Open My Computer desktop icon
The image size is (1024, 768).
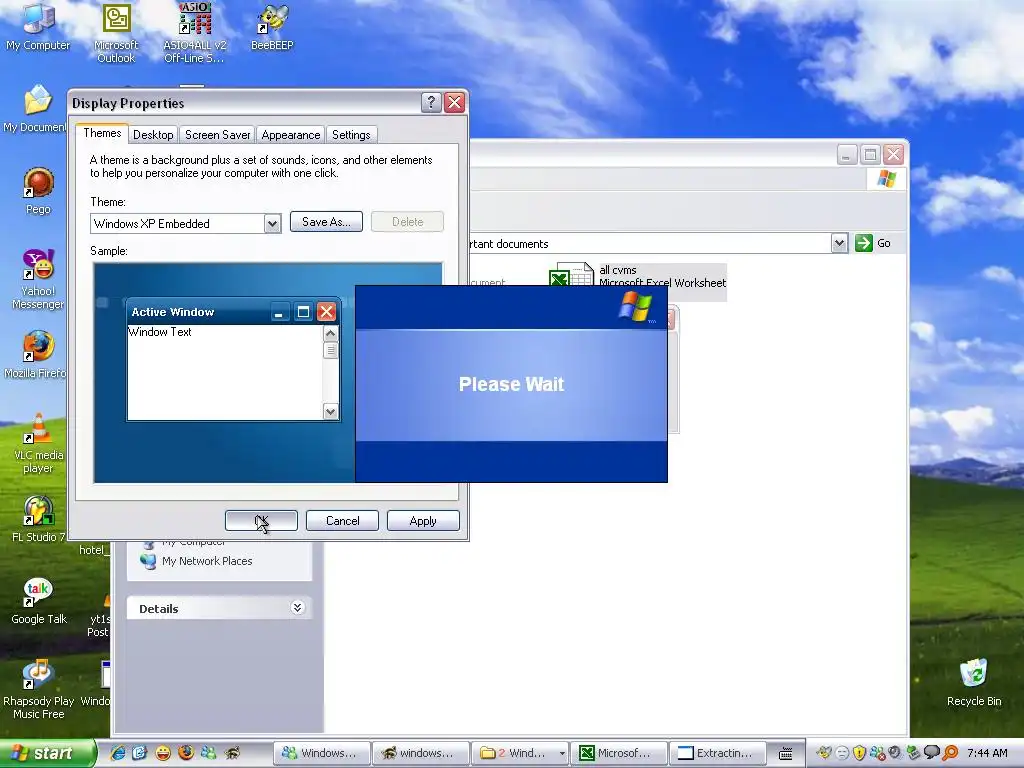click(x=38, y=26)
